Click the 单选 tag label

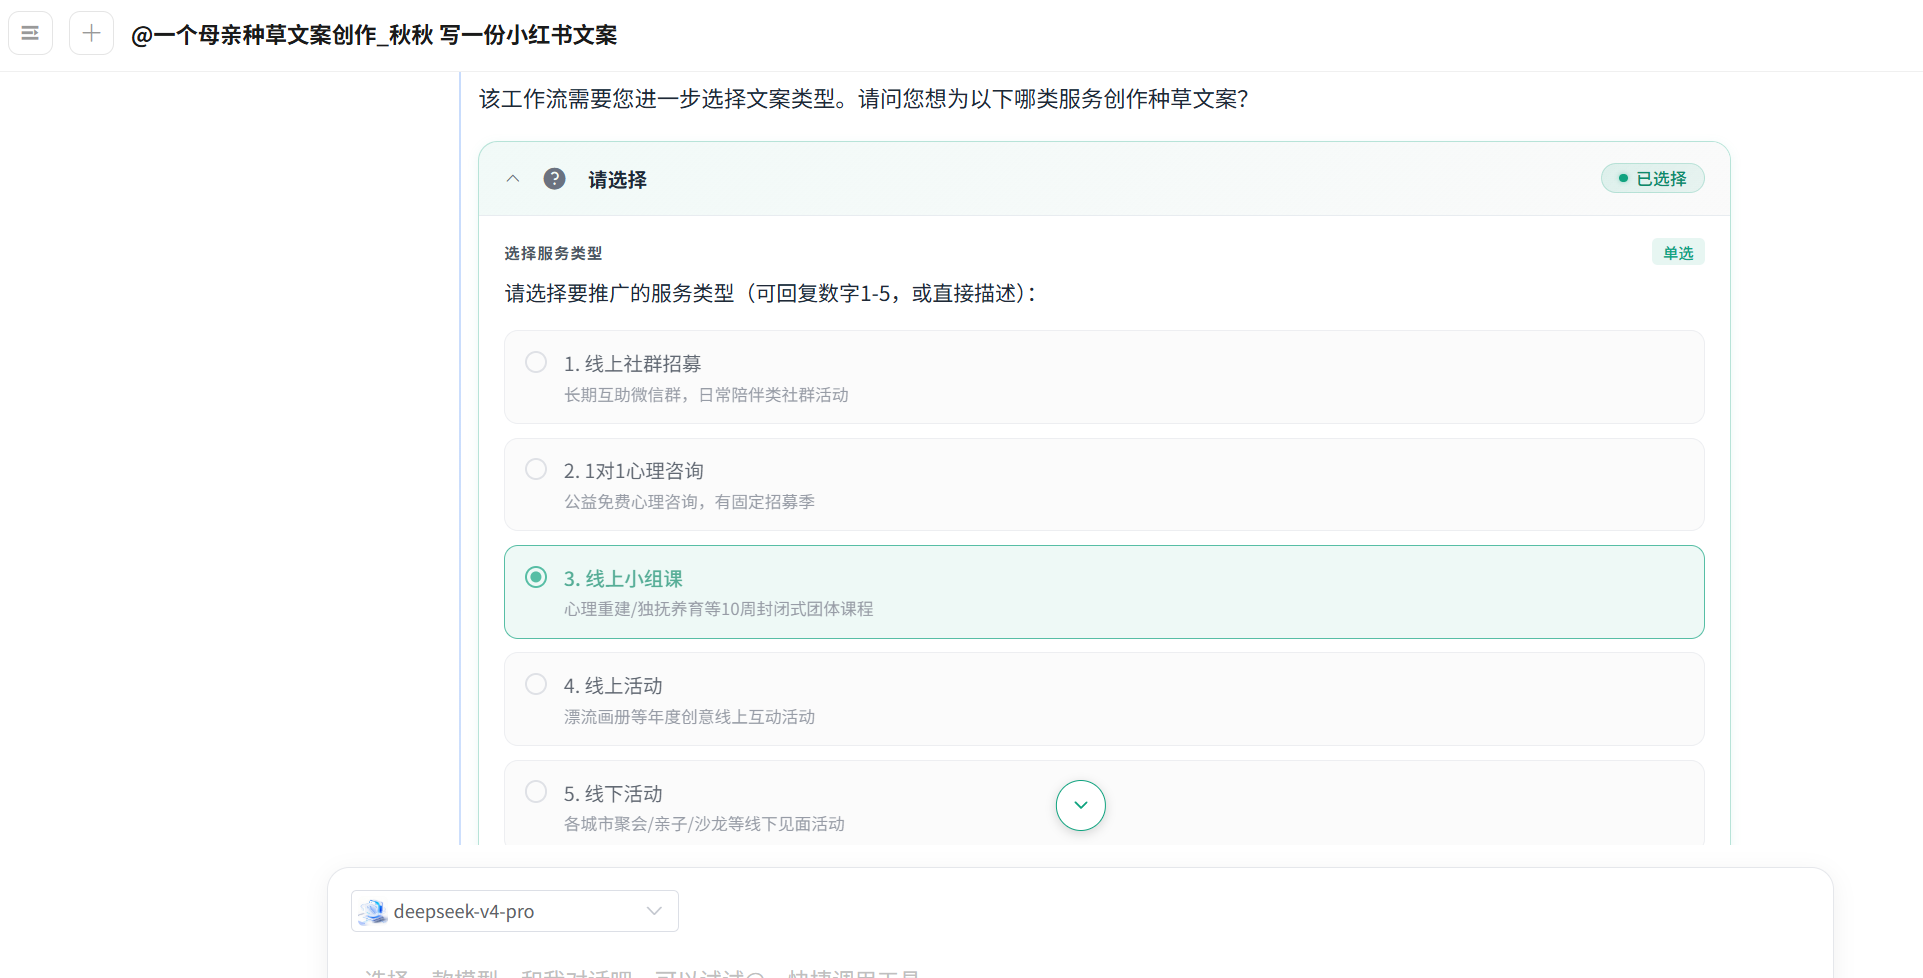coord(1678,253)
